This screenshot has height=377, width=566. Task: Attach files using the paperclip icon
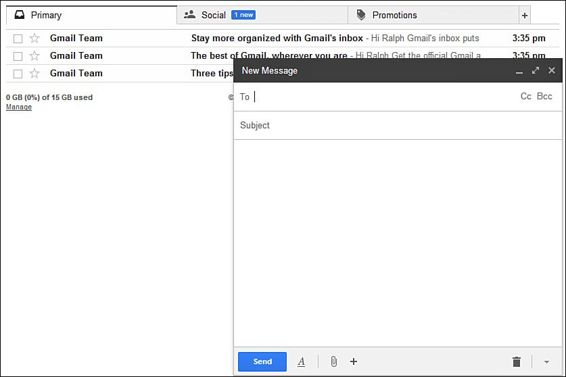334,361
